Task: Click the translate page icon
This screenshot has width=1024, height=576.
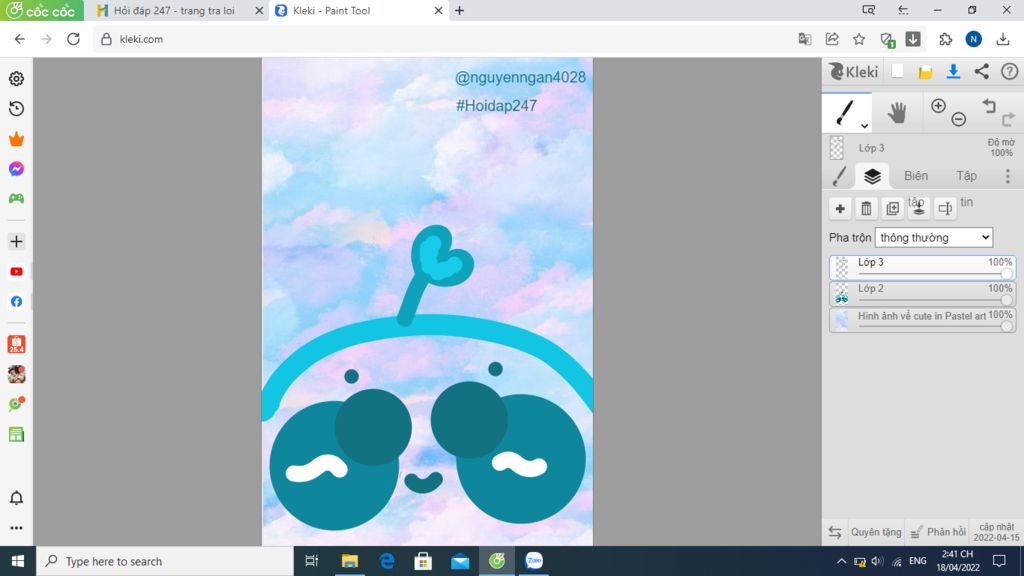Action: (805, 39)
